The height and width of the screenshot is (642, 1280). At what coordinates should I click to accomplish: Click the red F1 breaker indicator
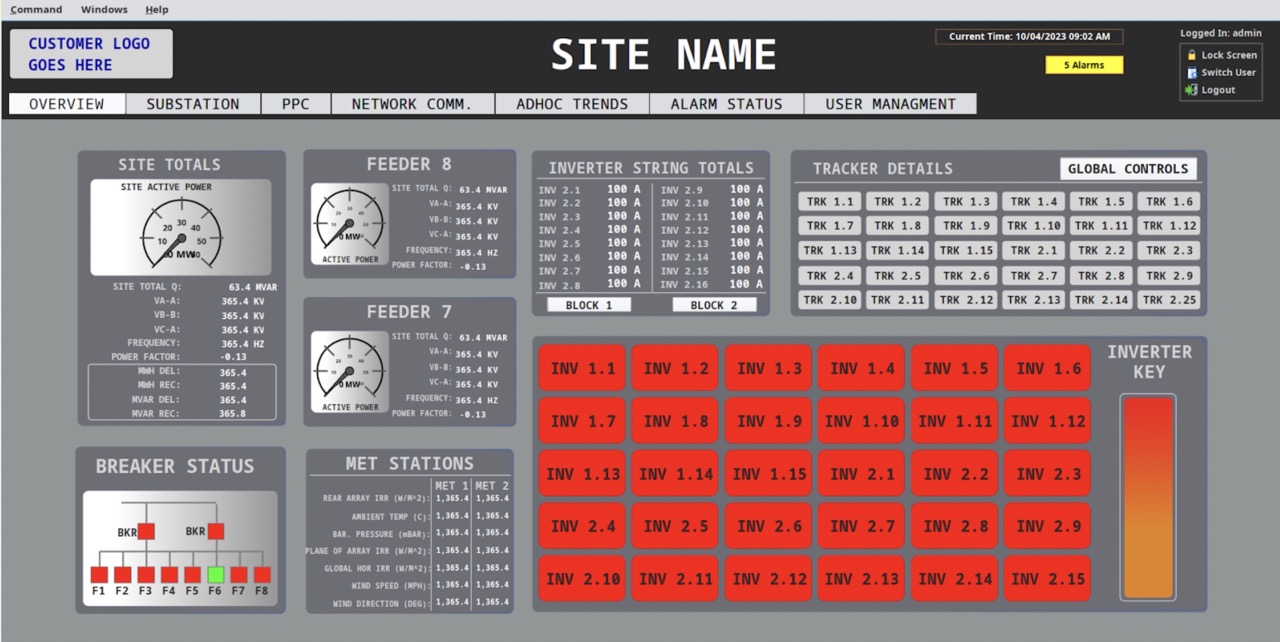point(99,575)
